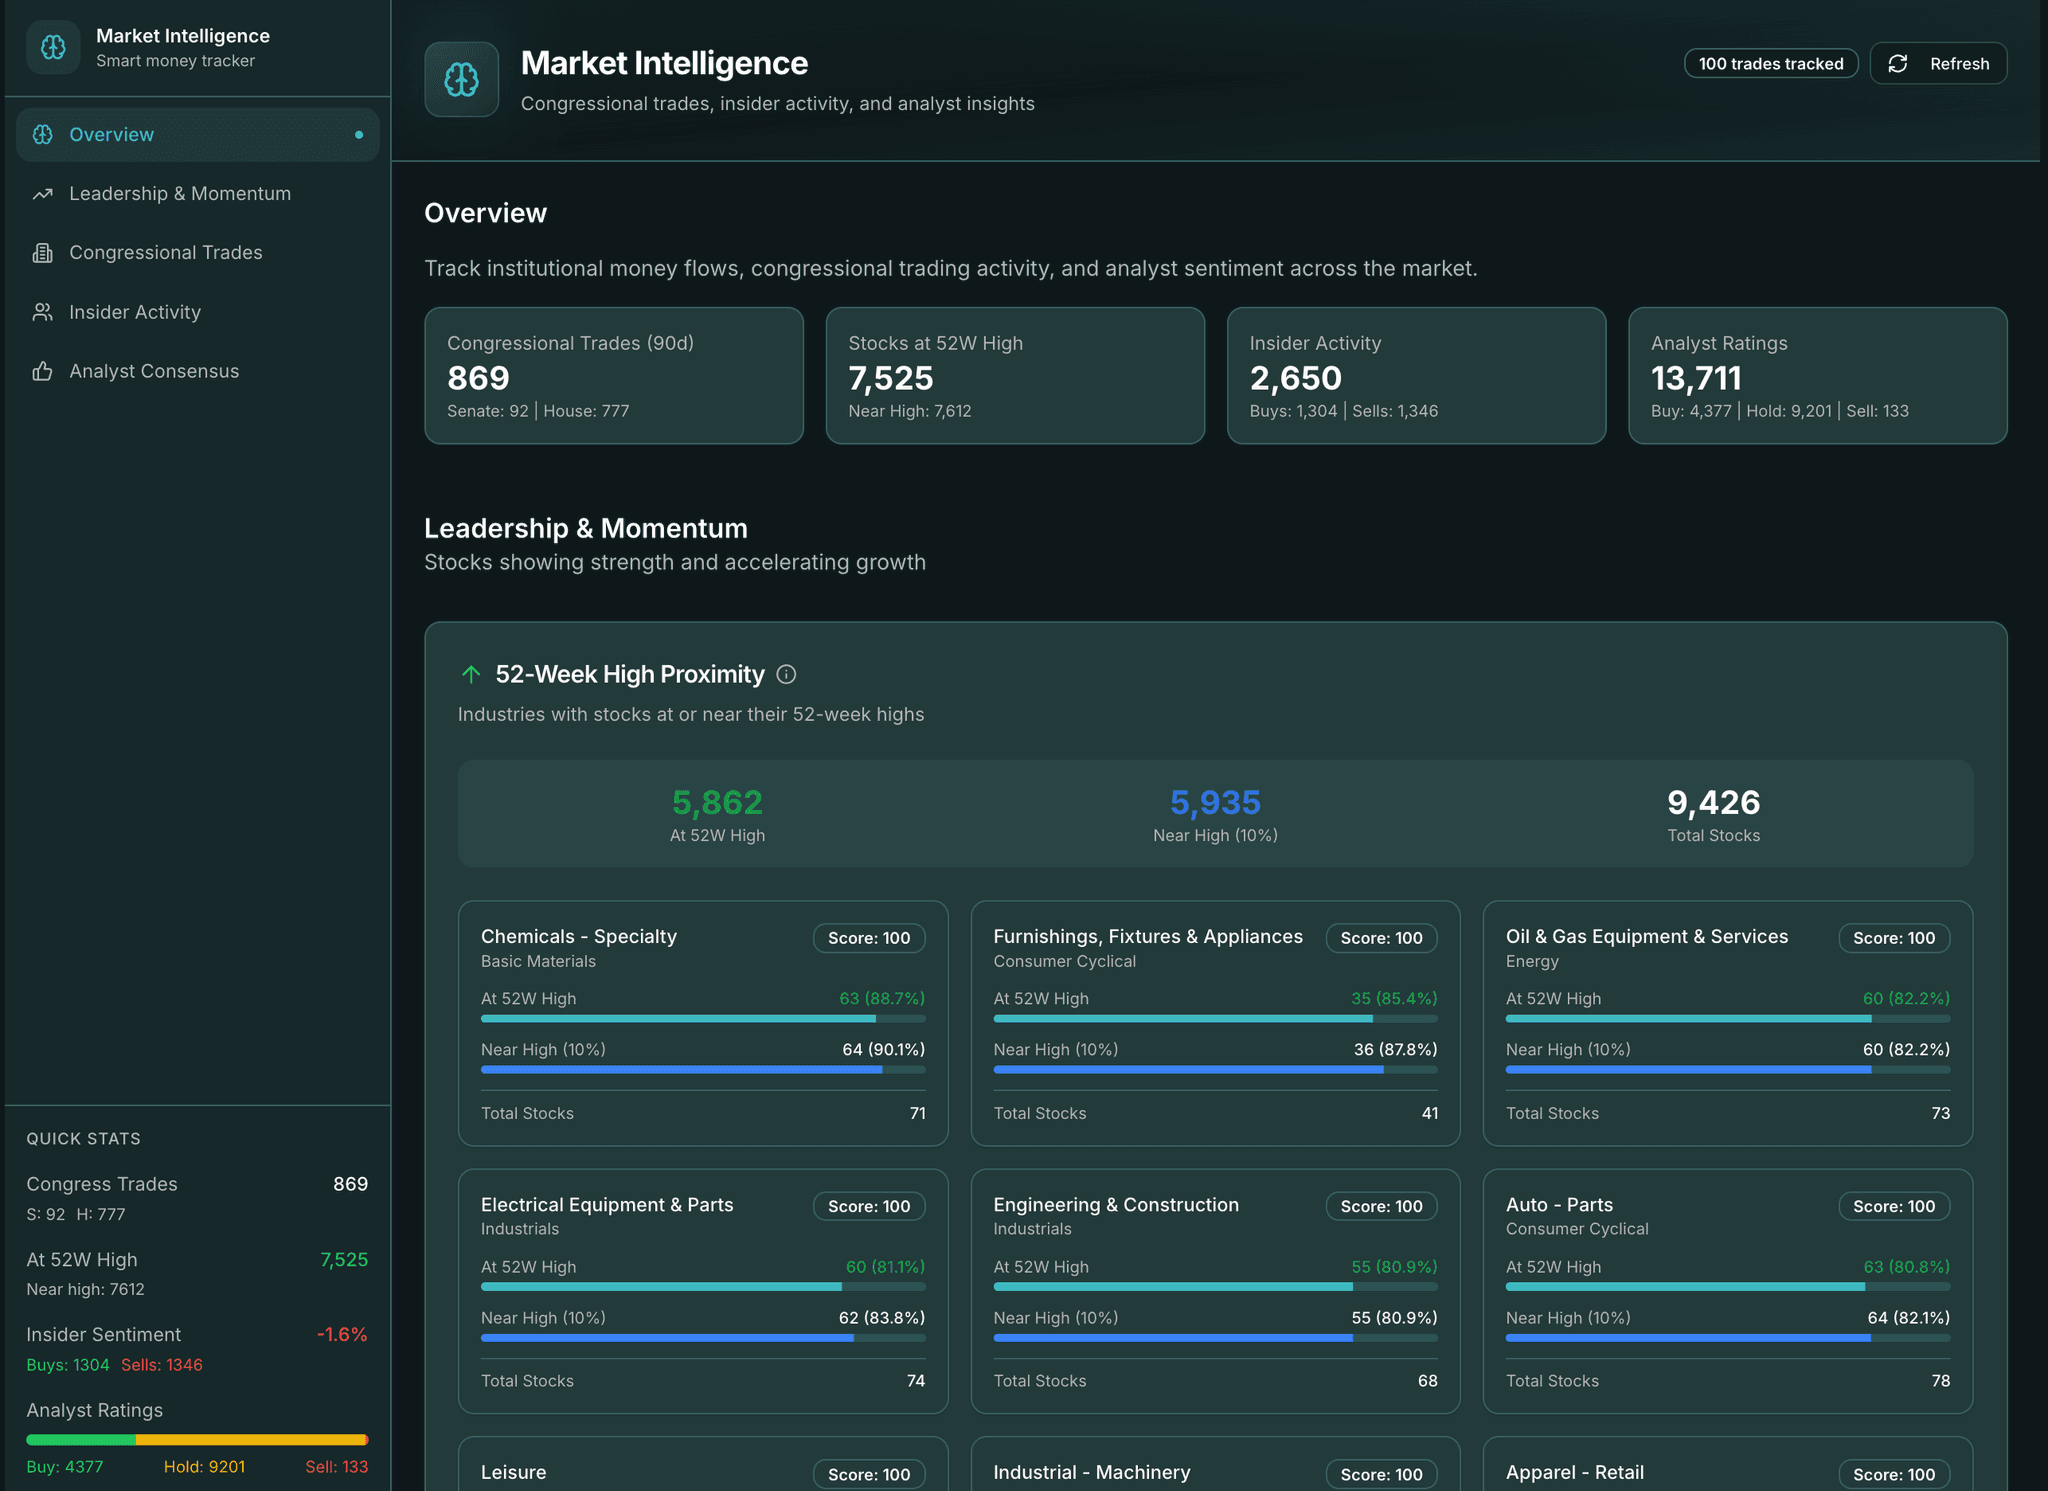Click the 100 trades tracked badge

(1771, 64)
